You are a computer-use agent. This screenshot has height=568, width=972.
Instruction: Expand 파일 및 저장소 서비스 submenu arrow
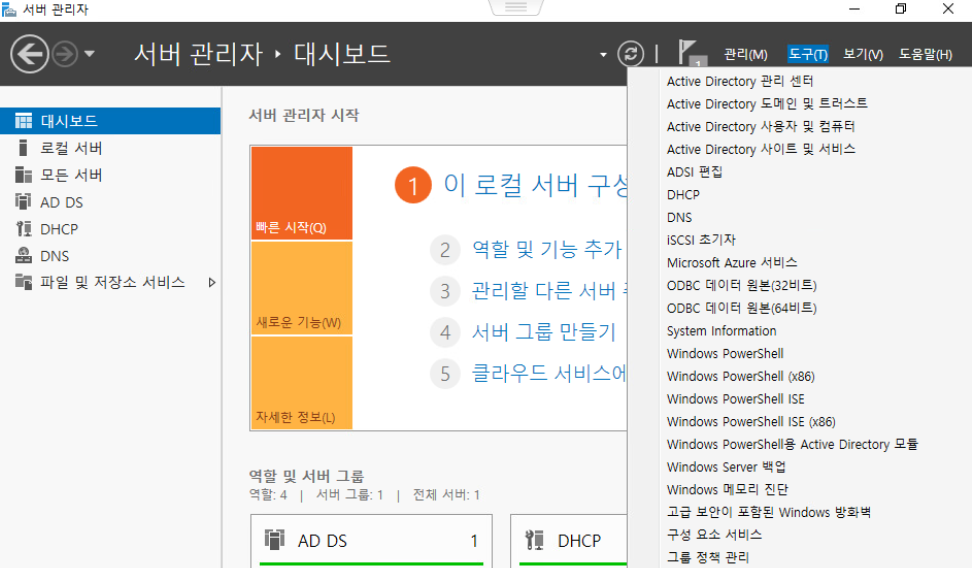pyautogui.click(x=211, y=282)
